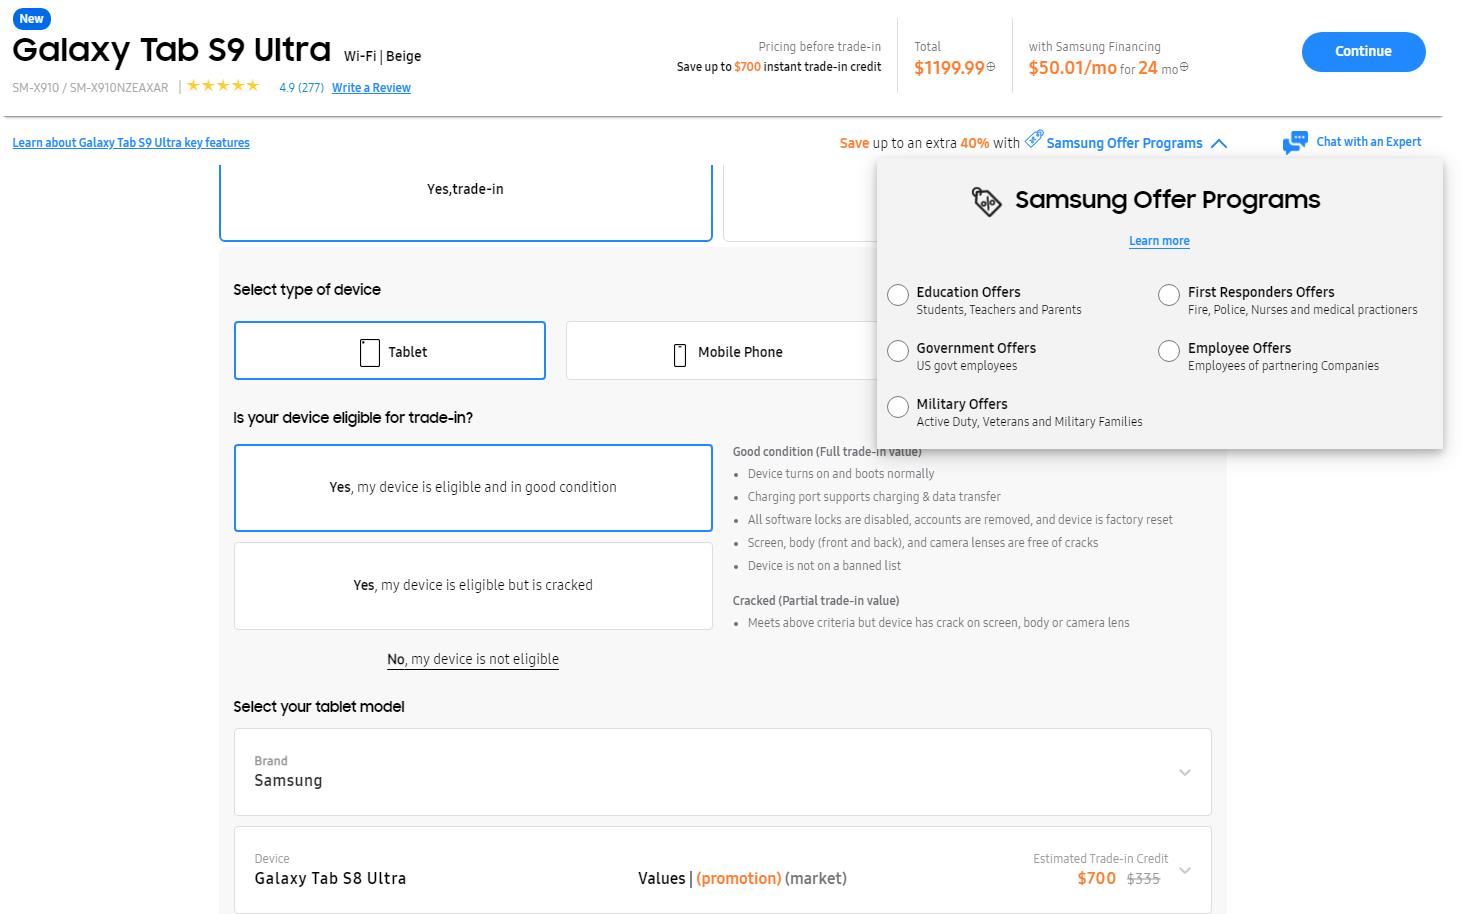Click the five-star rating icons
Screen dimensions: 1462x914
[223, 86]
